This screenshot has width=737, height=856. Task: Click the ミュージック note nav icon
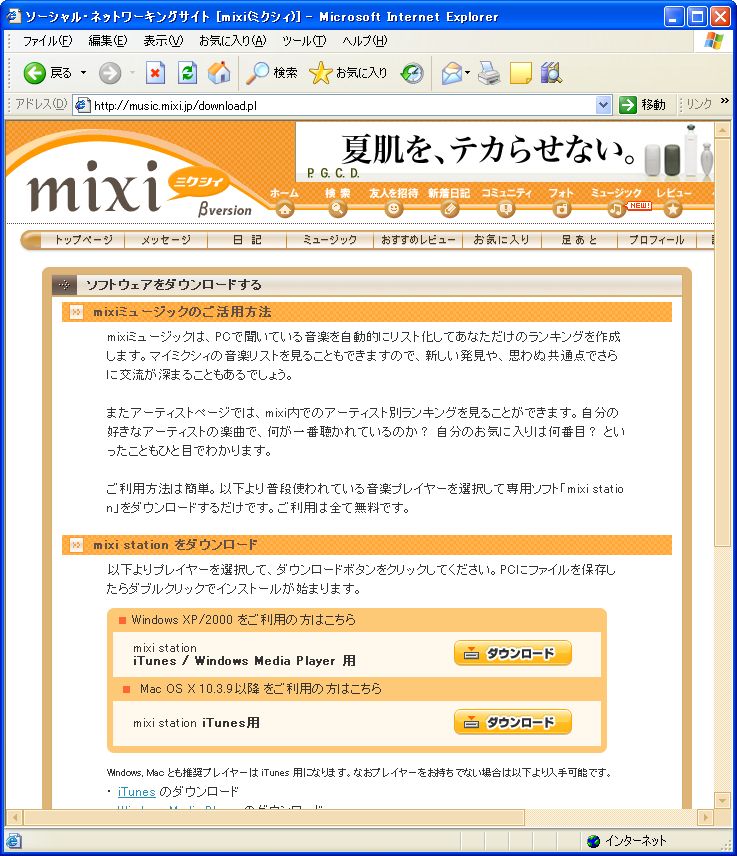[x=616, y=208]
